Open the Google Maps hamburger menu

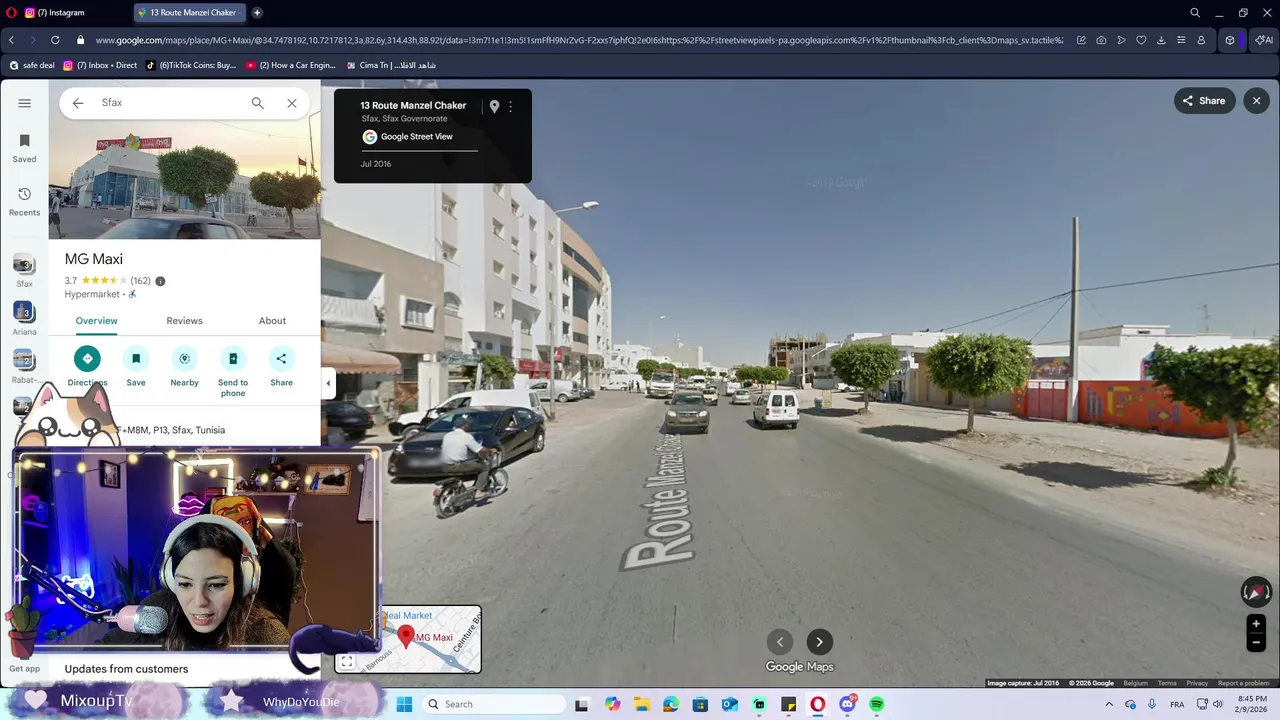coord(25,103)
